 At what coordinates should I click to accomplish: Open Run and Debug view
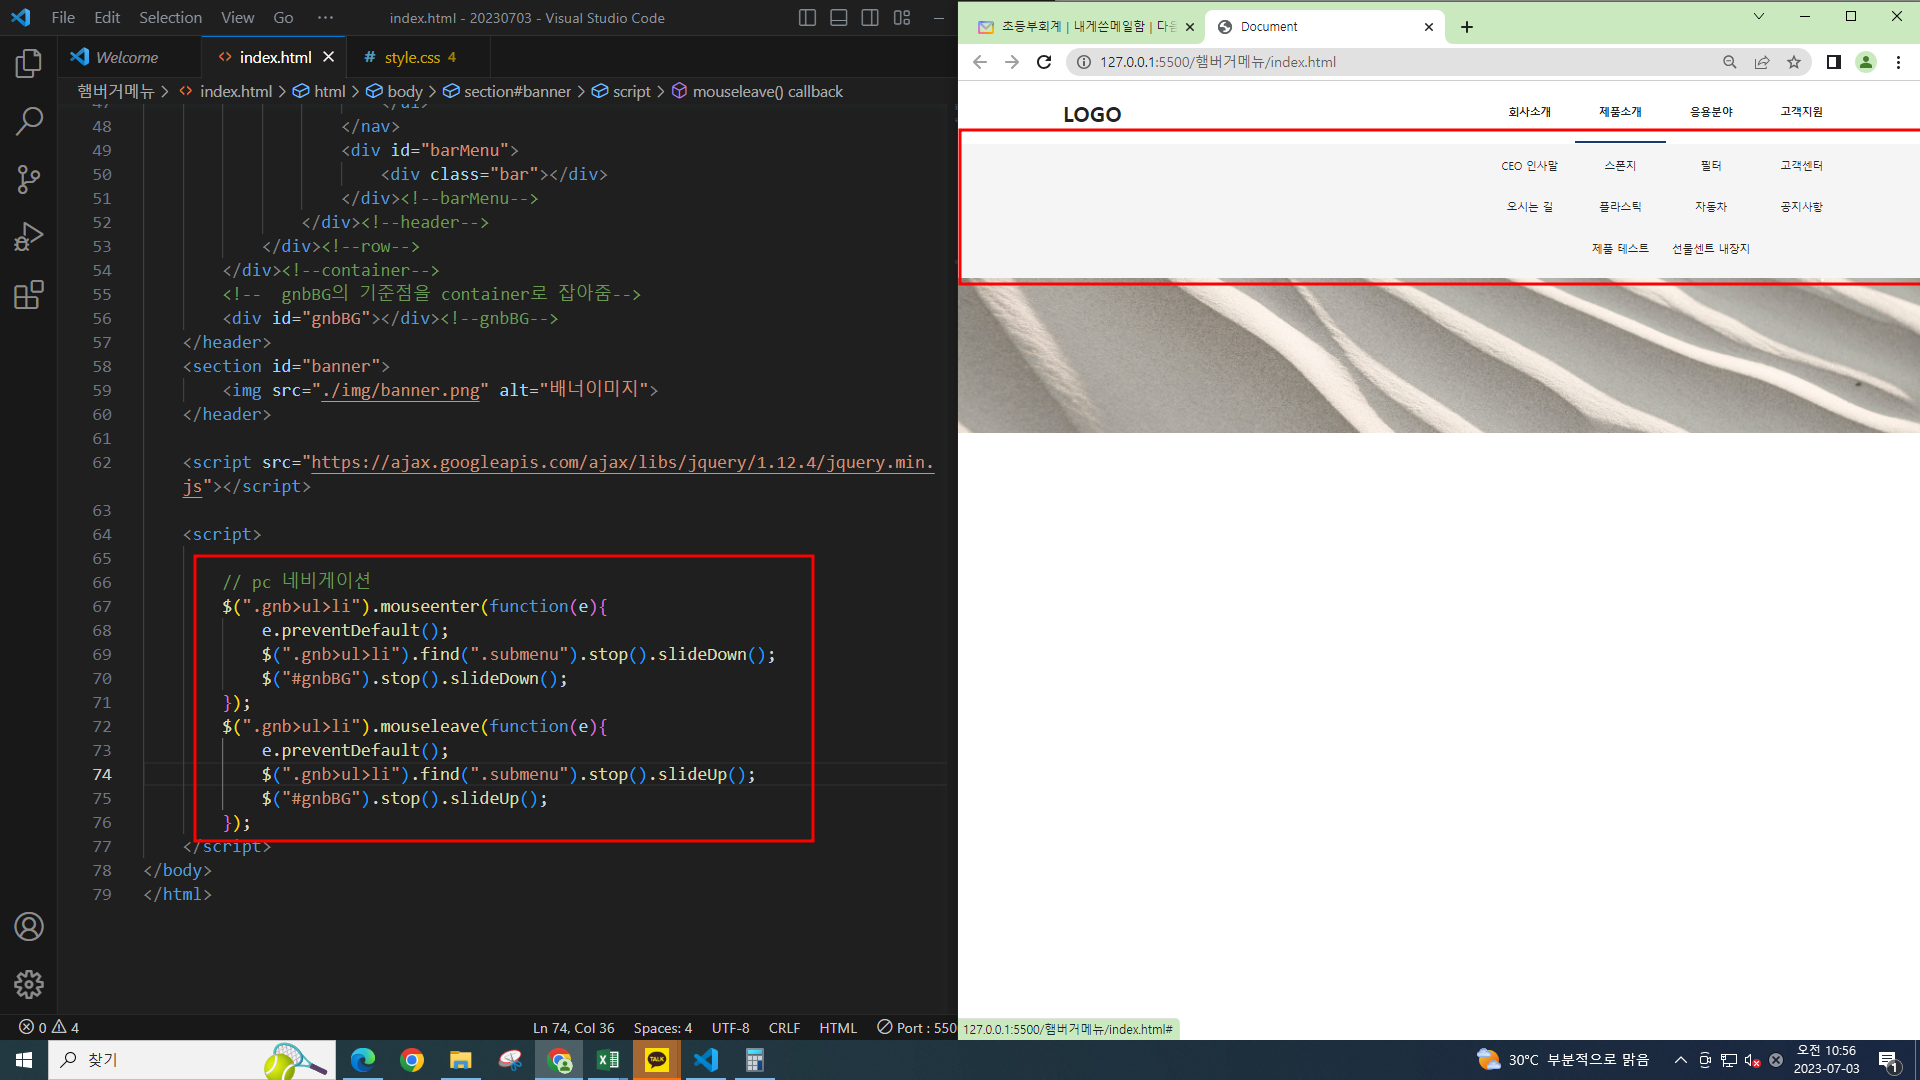pos(29,238)
